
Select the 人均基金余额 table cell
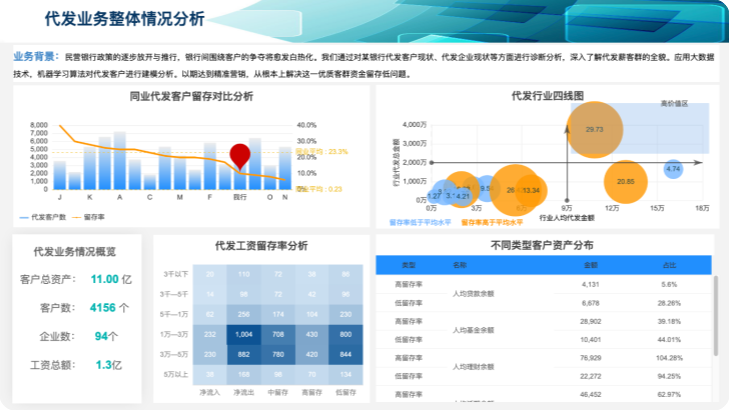473,330
